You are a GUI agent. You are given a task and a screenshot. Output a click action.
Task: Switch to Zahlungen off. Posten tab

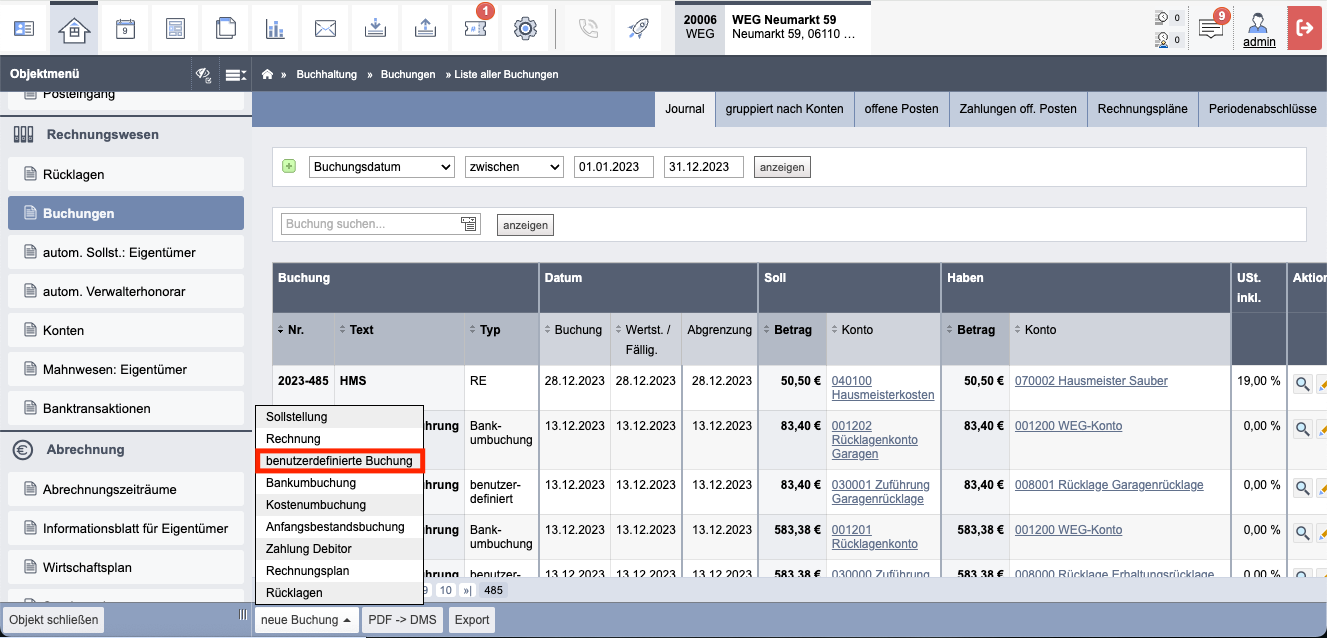(x=1018, y=109)
